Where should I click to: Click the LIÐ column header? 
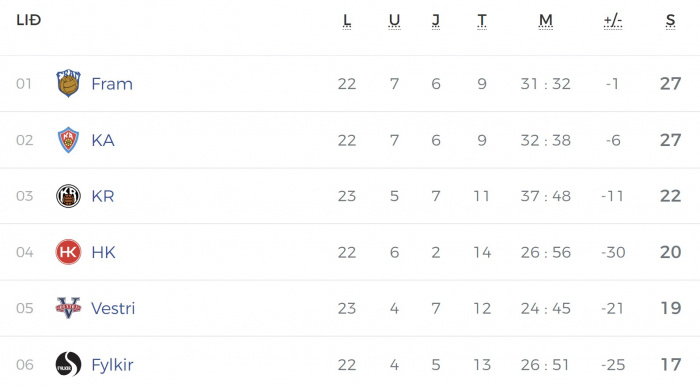pyautogui.click(x=29, y=20)
